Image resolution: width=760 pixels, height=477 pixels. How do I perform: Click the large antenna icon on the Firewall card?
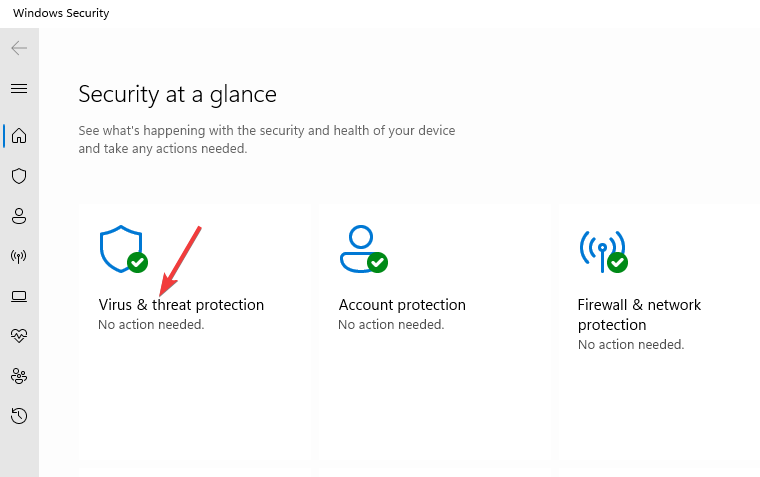(x=601, y=250)
